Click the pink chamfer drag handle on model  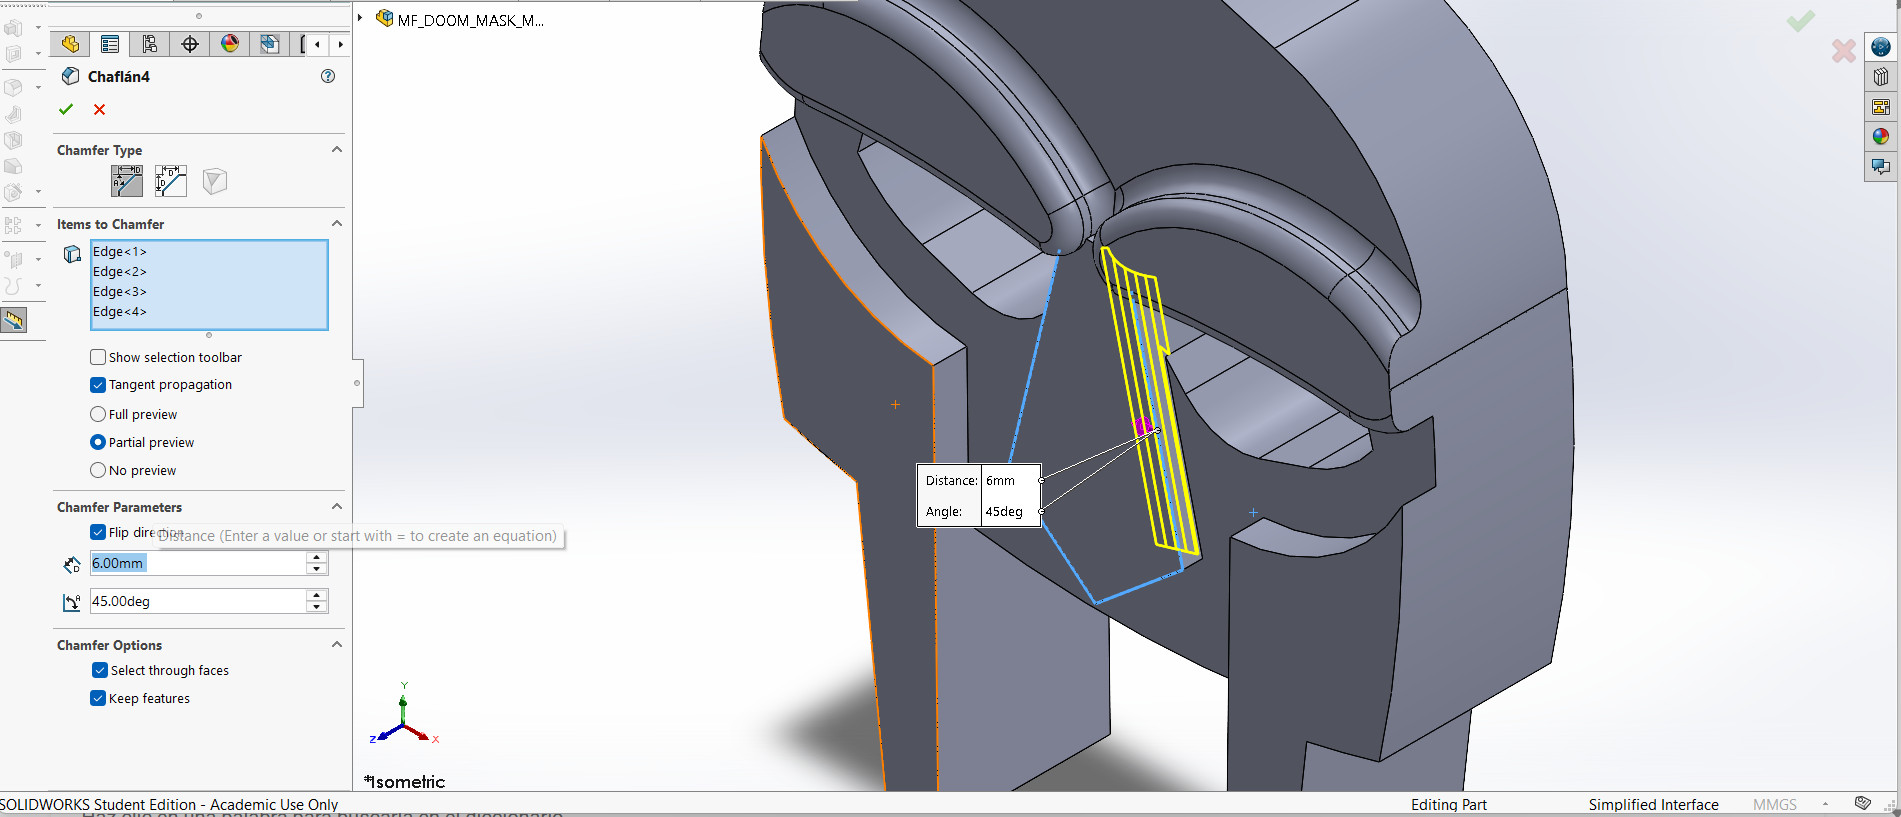pyautogui.click(x=1142, y=426)
